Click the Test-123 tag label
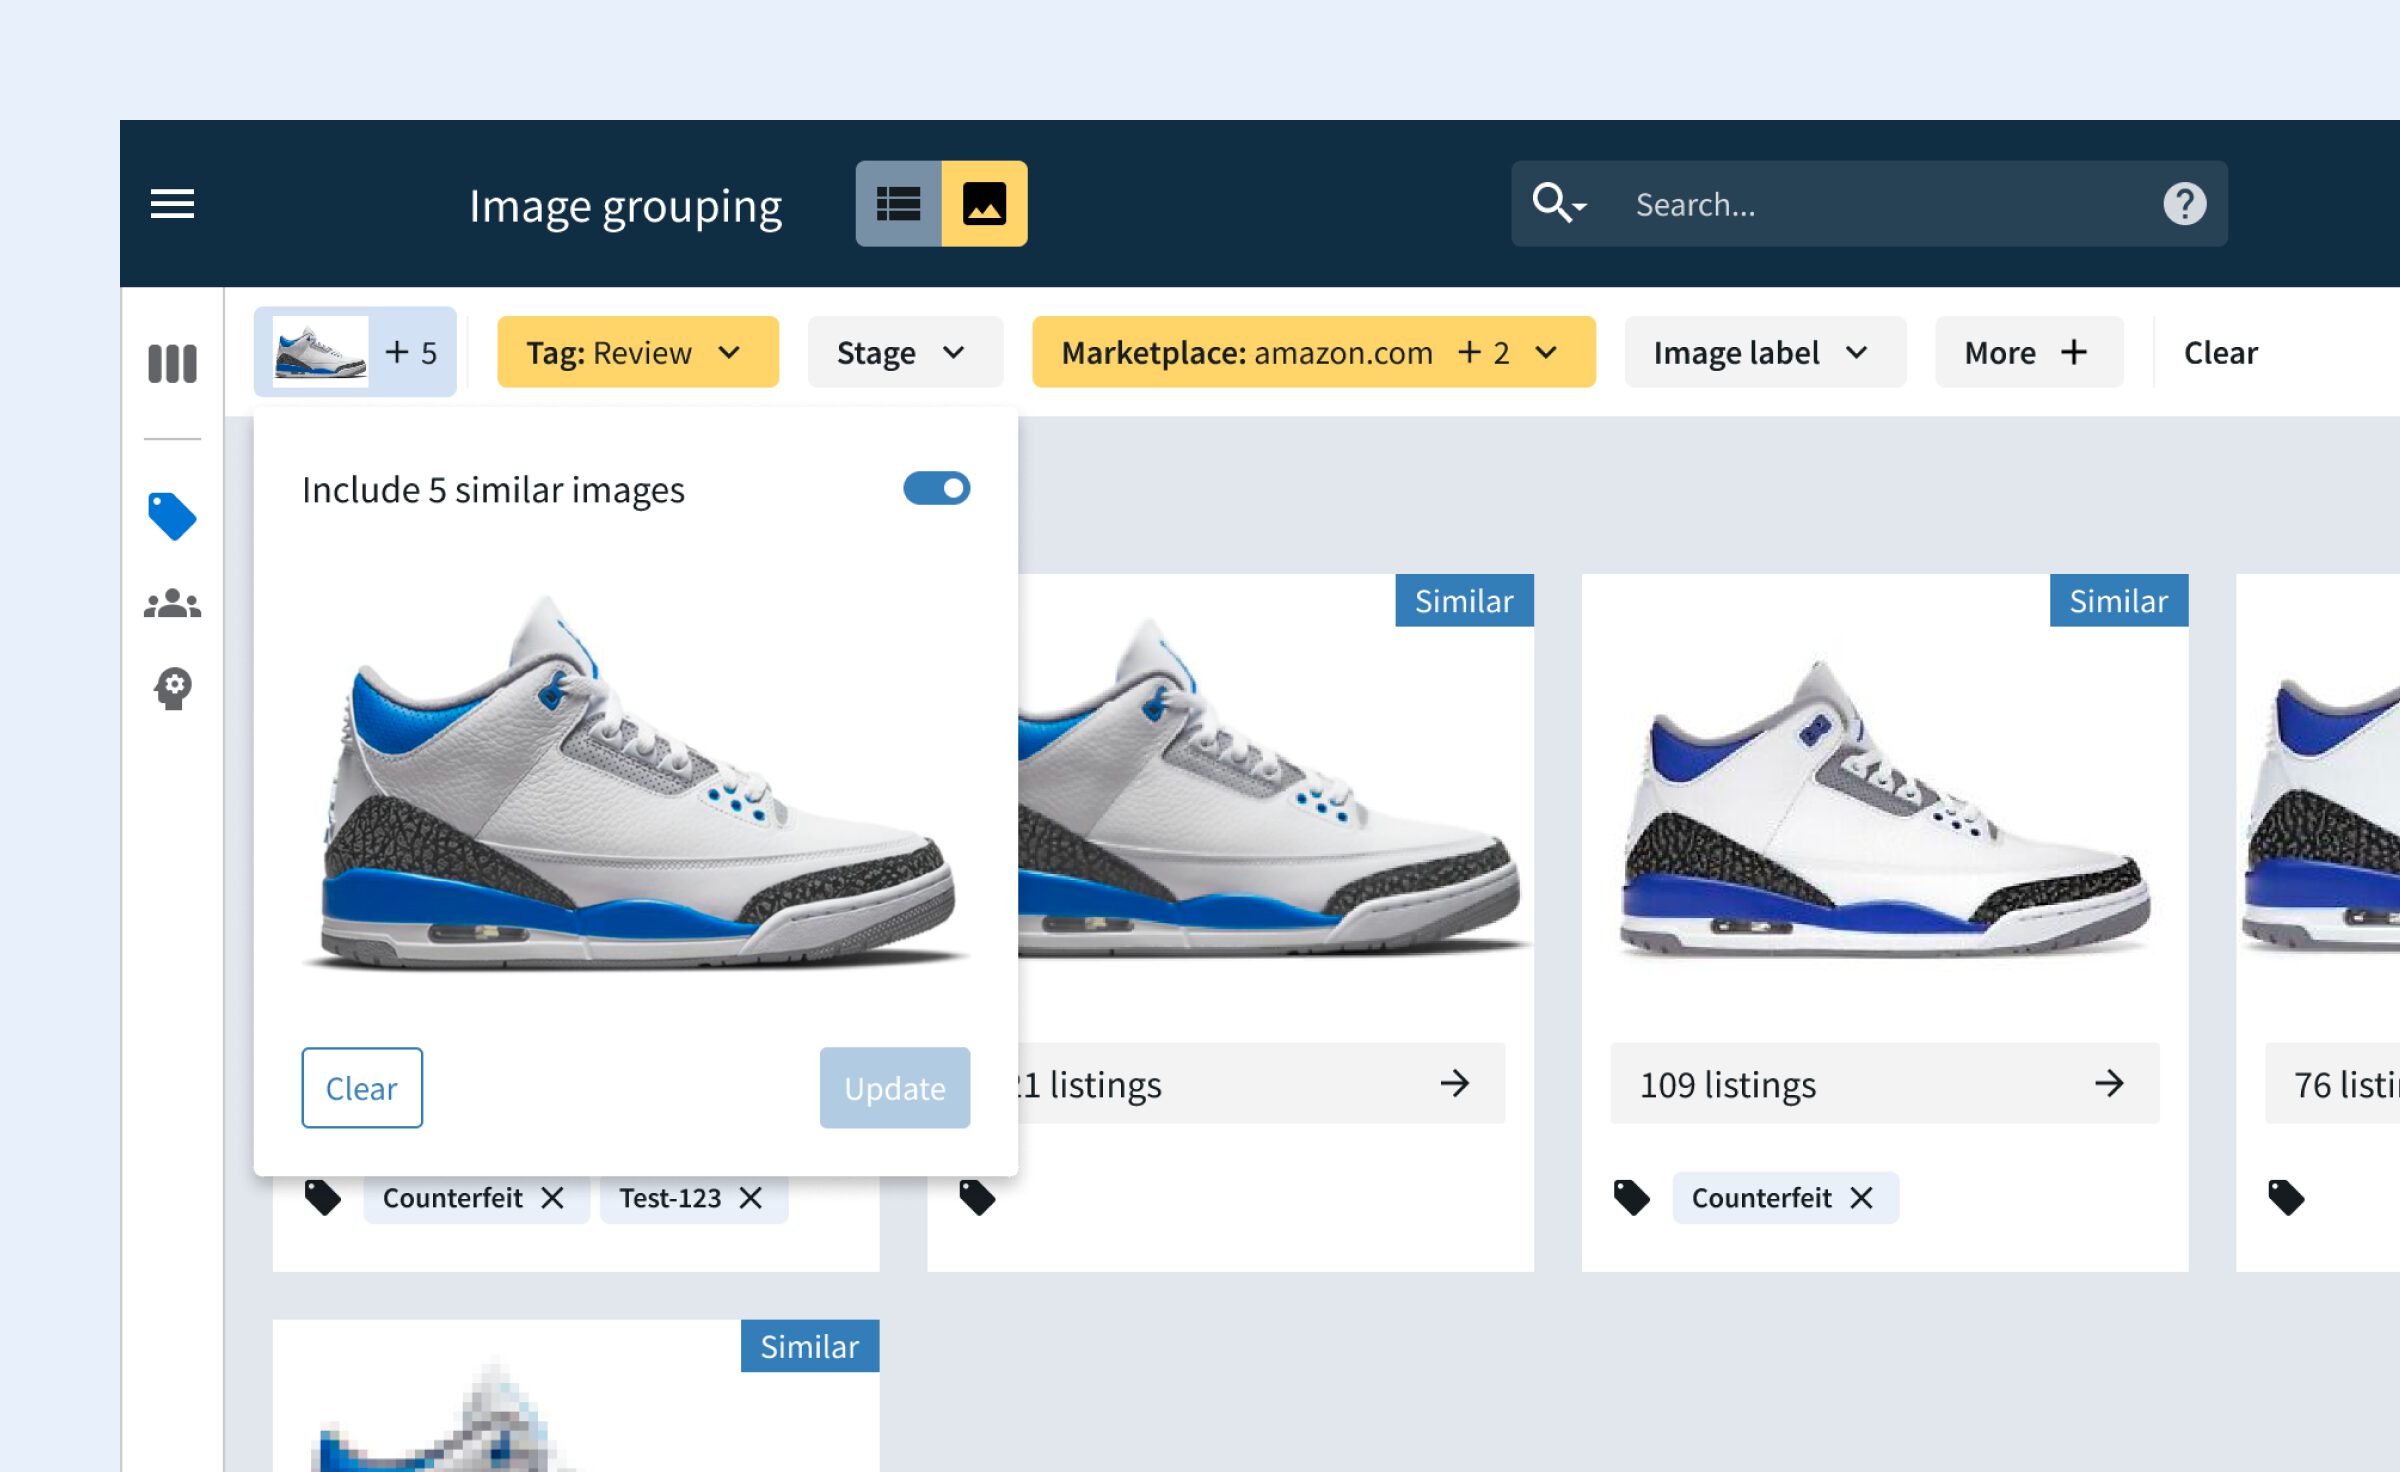2400x1472 pixels. click(669, 1197)
